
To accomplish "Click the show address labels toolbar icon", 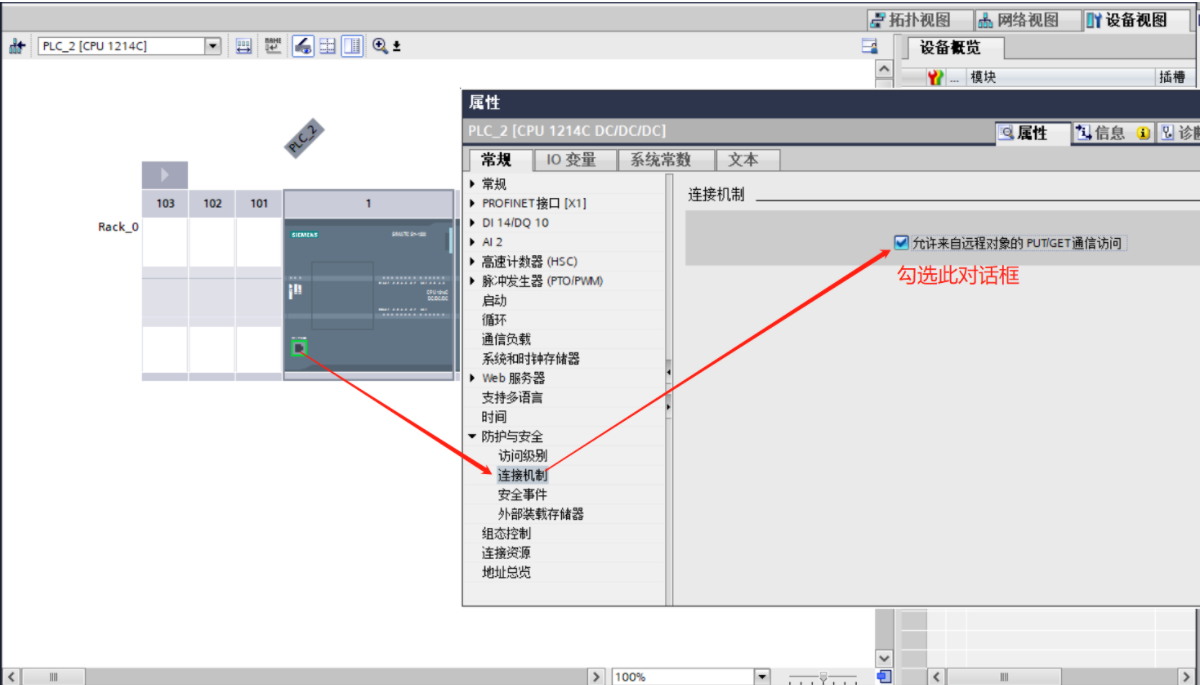I will 244,46.
